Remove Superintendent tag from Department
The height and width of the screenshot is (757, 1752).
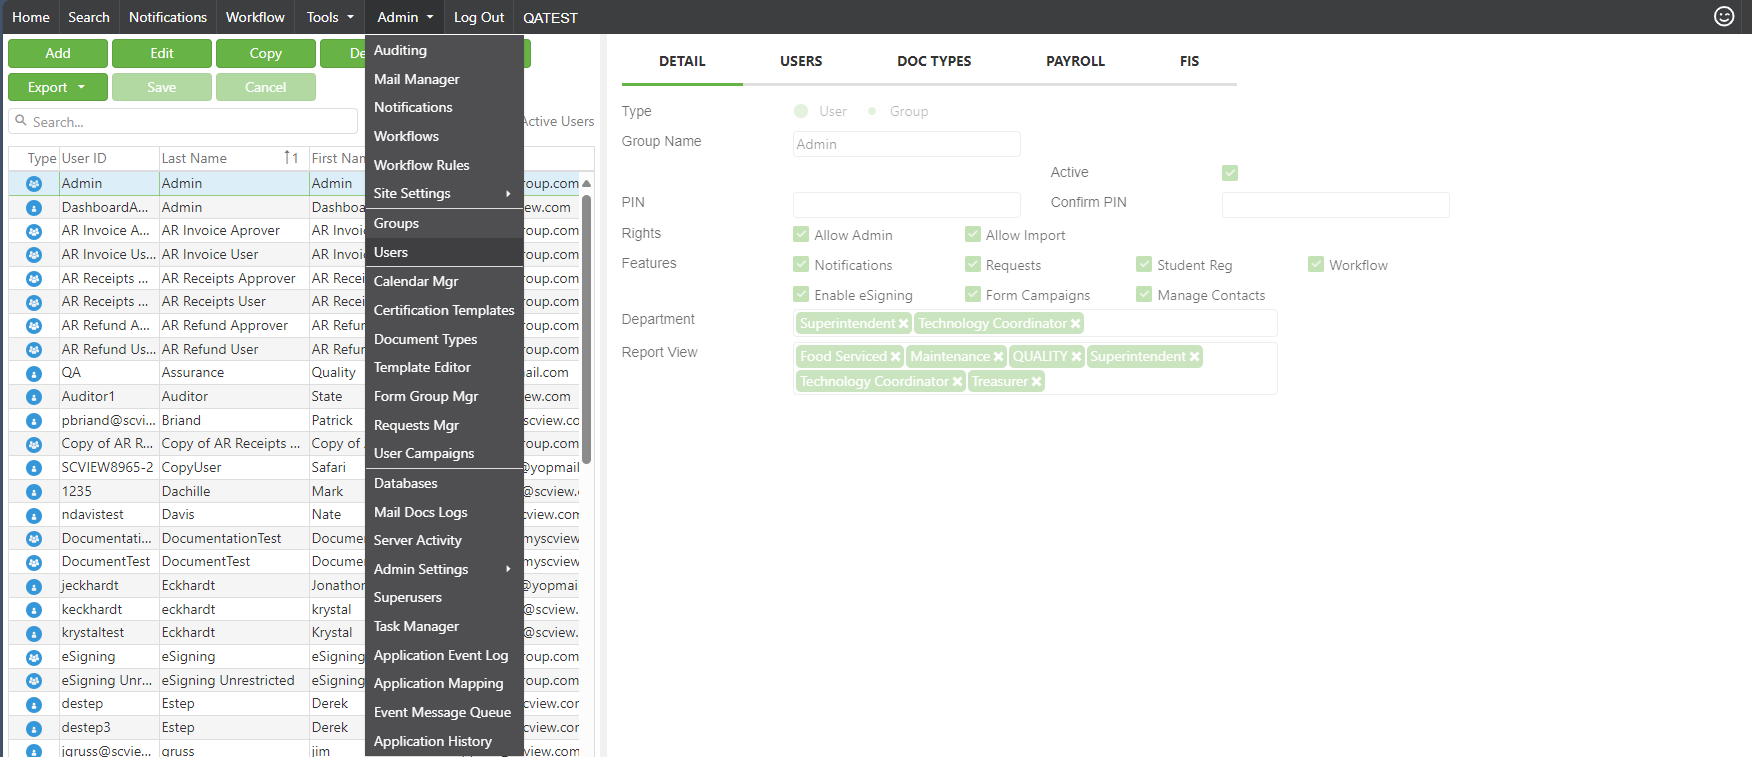pyautogui.click(x=903, y=323)
